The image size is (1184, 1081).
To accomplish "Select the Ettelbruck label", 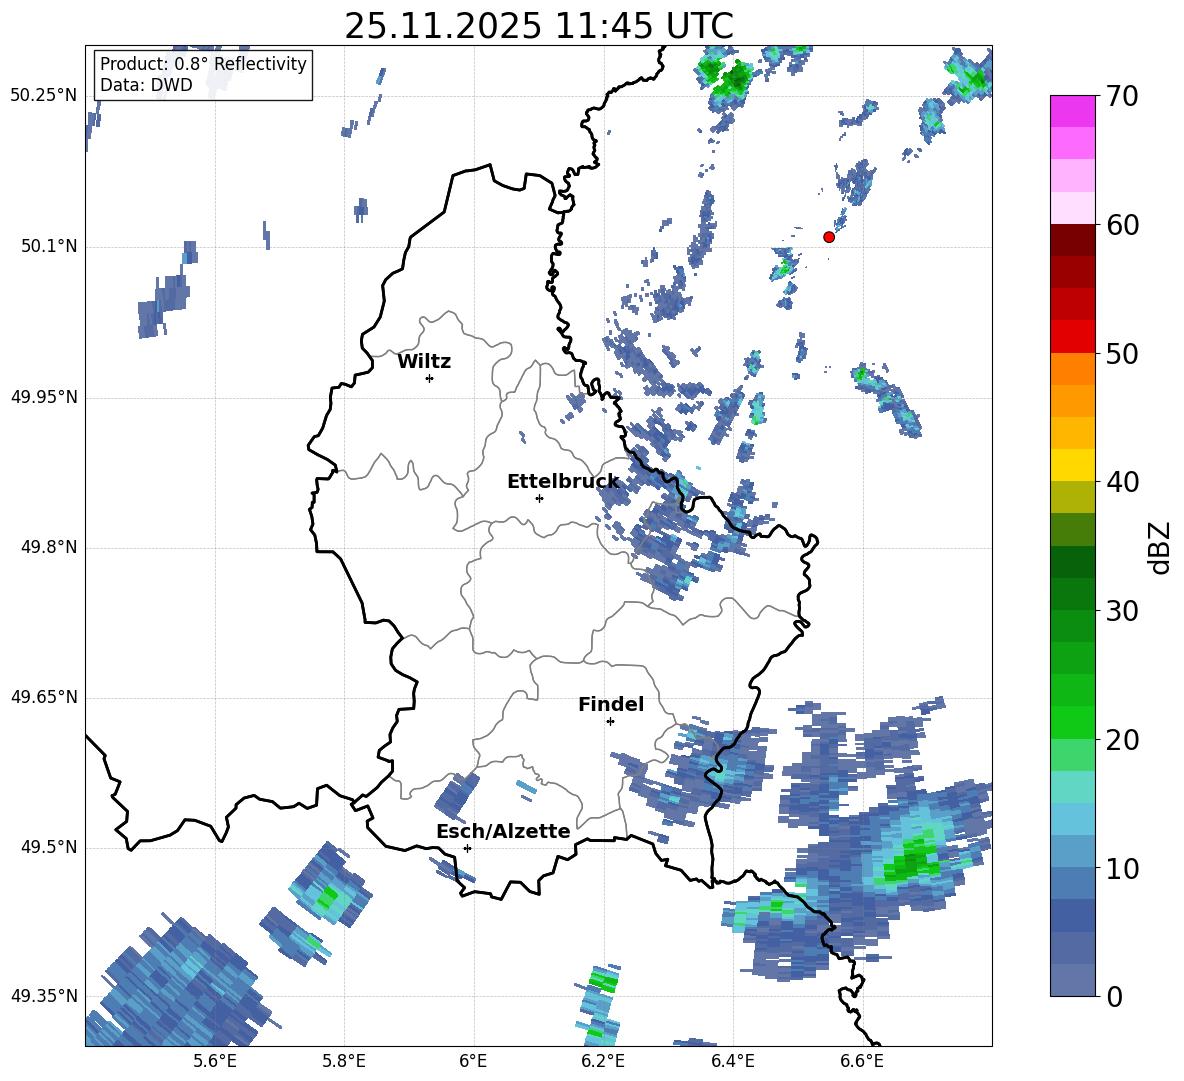I will (563, 482).
